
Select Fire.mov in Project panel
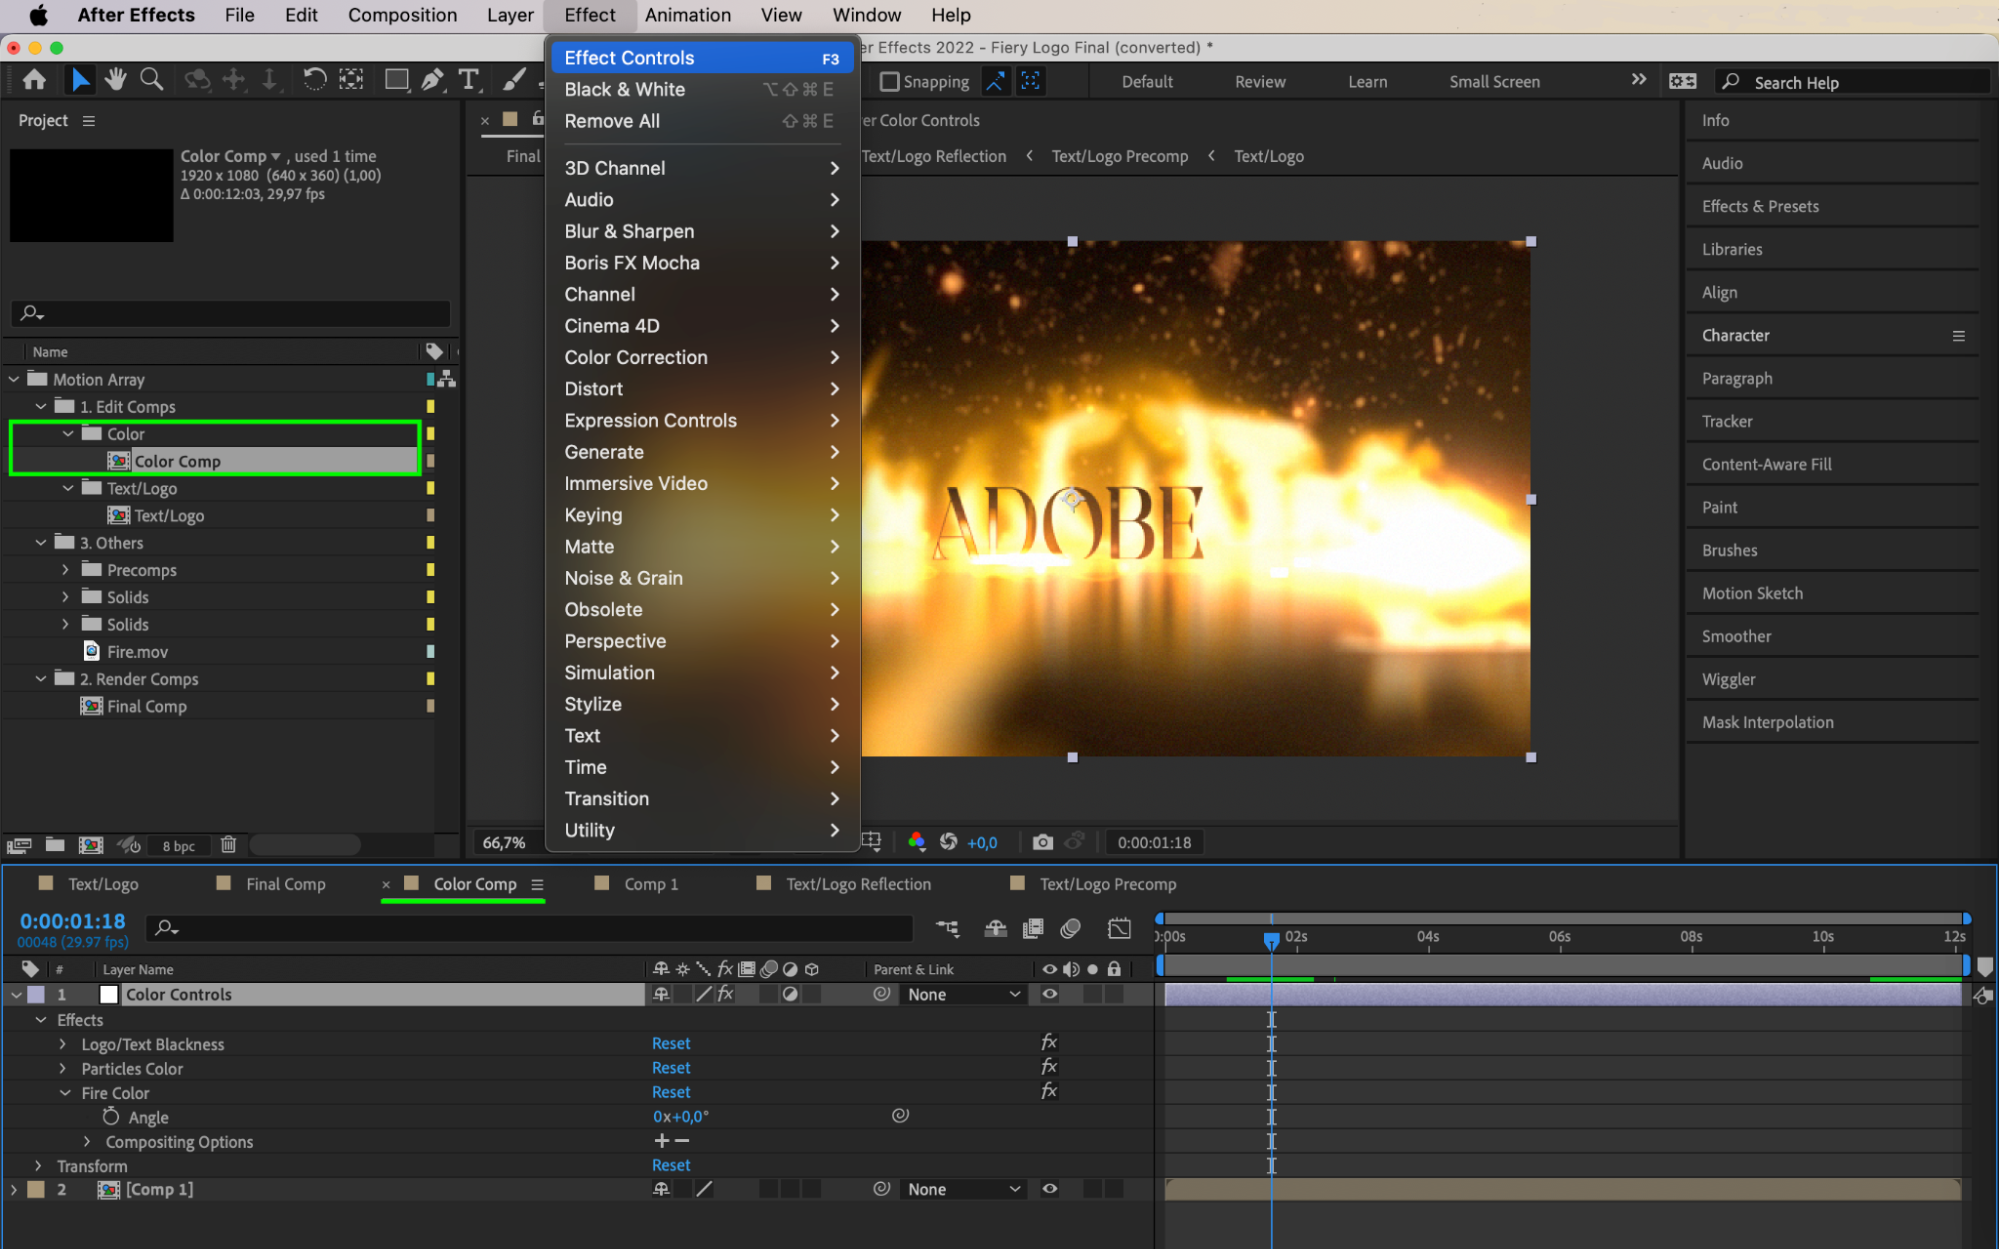pyautogui.click(x=137, y=652)
